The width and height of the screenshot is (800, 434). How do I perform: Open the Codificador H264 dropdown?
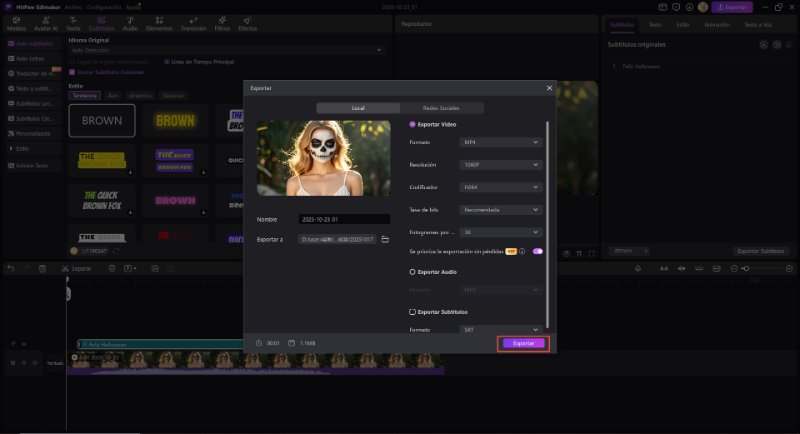pyautogui.click(x=501, y=187)
